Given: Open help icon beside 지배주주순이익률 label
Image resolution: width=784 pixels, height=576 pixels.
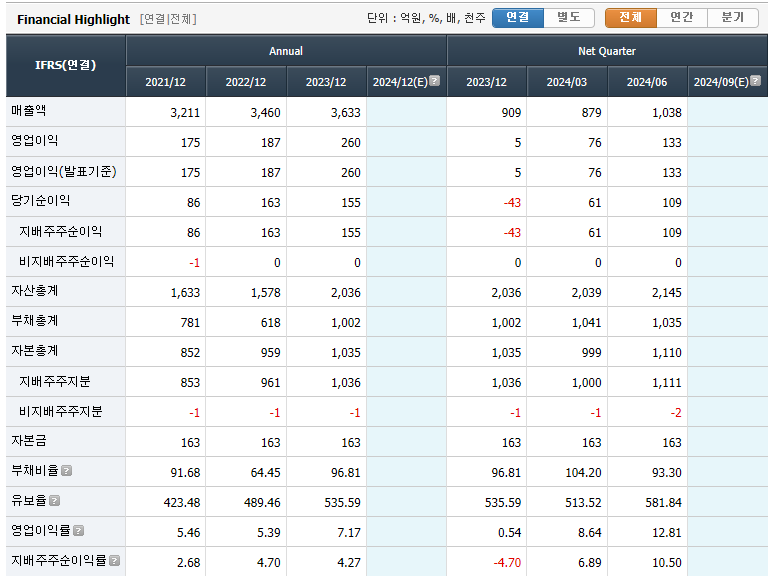Looking at the screenshot, I should tap(114, 561).
